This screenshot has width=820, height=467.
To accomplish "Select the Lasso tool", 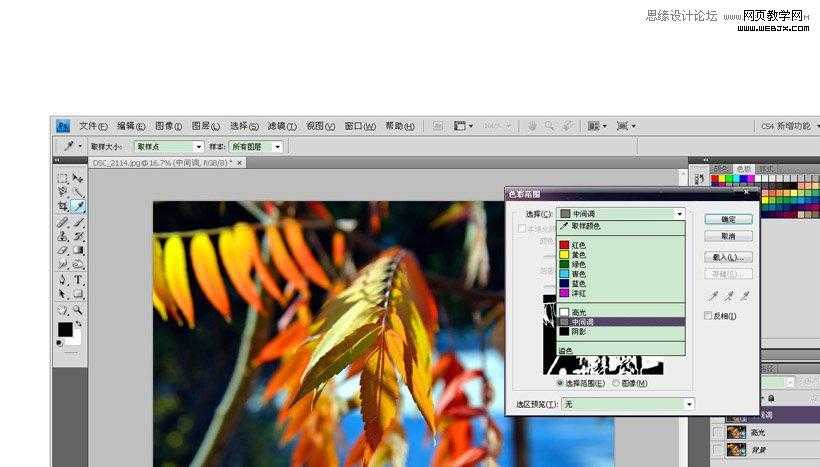I will (x=62, y=192).
